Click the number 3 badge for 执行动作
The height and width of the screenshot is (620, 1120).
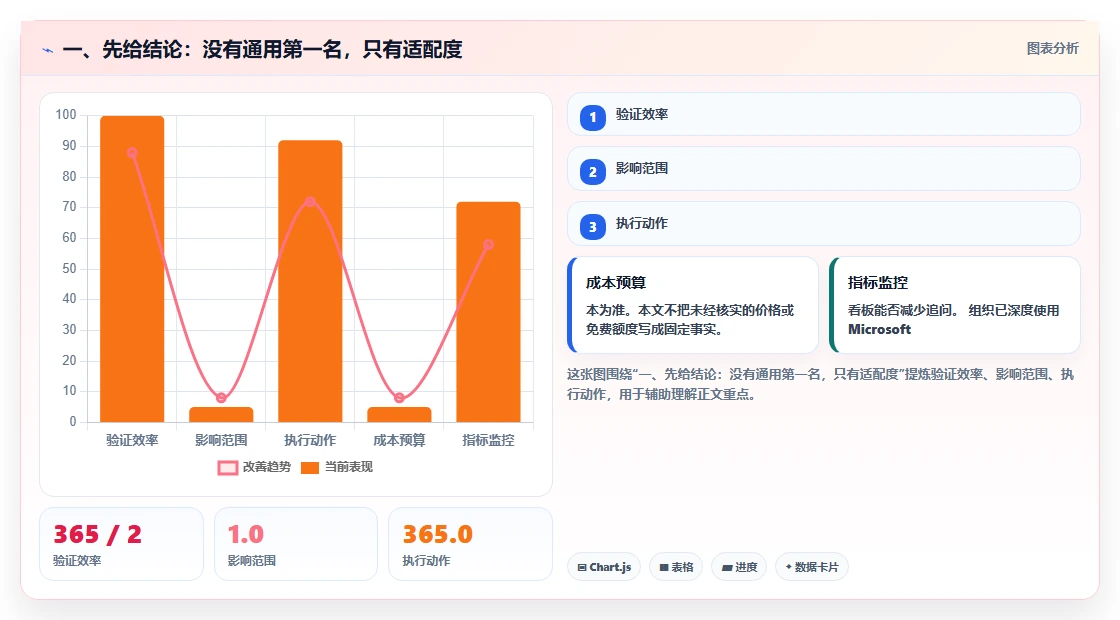tap(592, 227)
